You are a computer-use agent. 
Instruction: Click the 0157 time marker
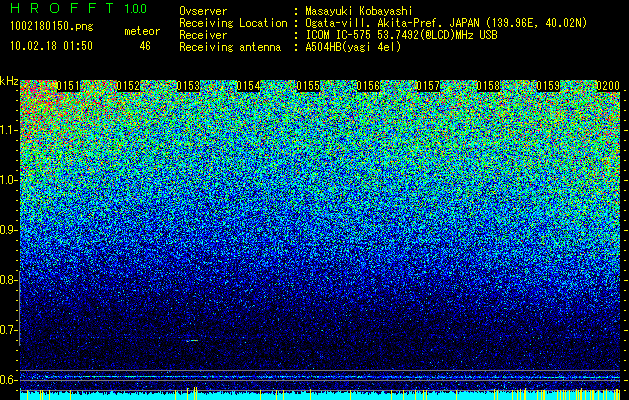(428, 86)
